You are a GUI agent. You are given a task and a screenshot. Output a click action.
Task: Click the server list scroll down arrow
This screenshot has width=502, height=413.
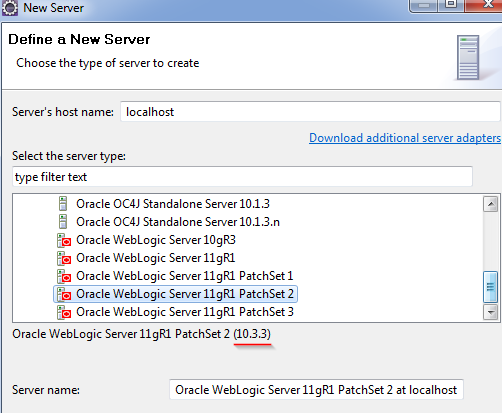pos(490,312)
